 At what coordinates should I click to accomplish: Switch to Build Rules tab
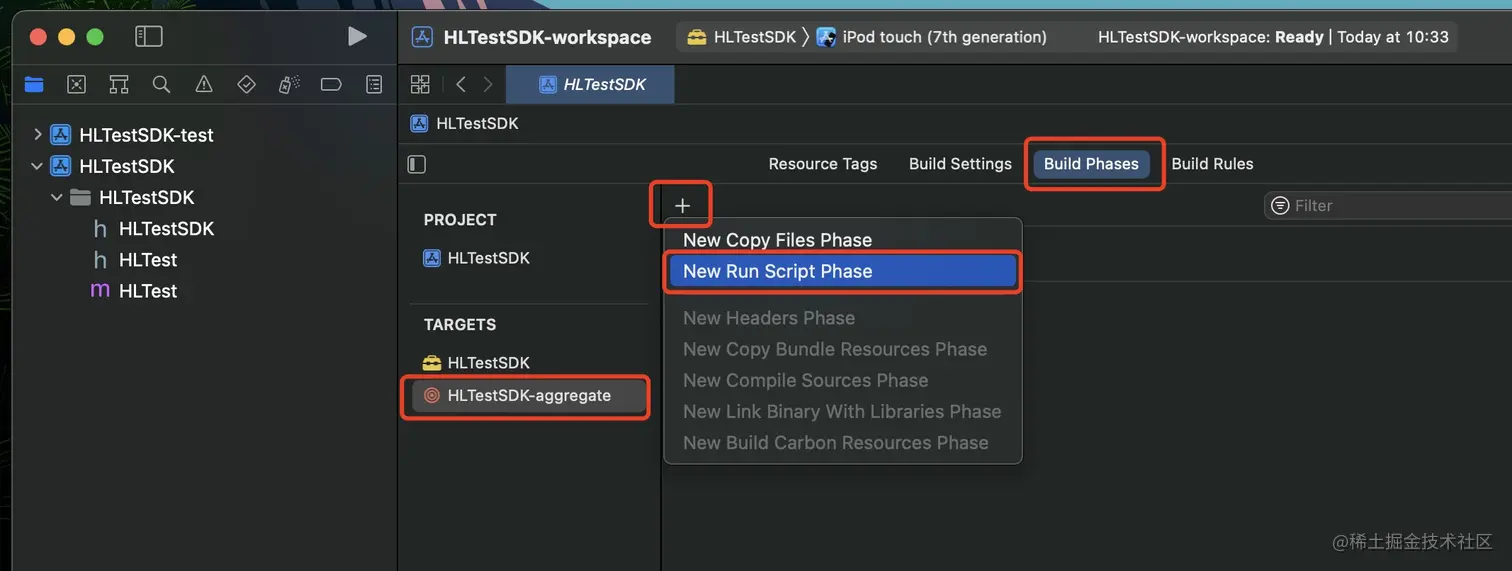(1212, 164)
